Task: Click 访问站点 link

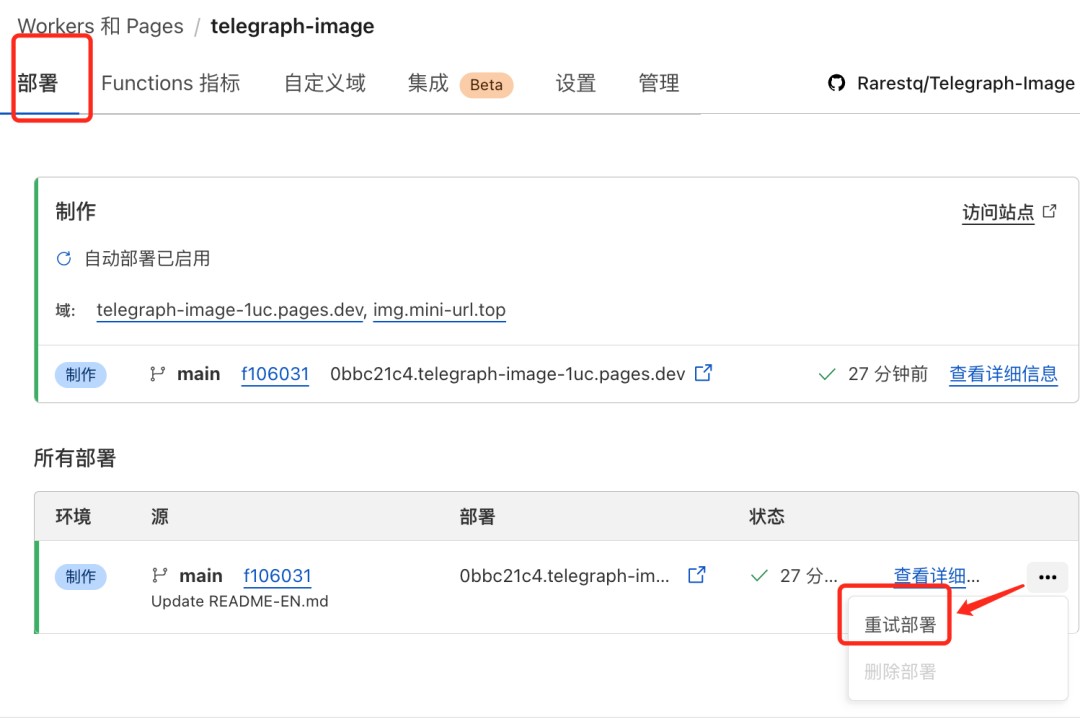Action: pyautogui.click(x=998, y=212)
